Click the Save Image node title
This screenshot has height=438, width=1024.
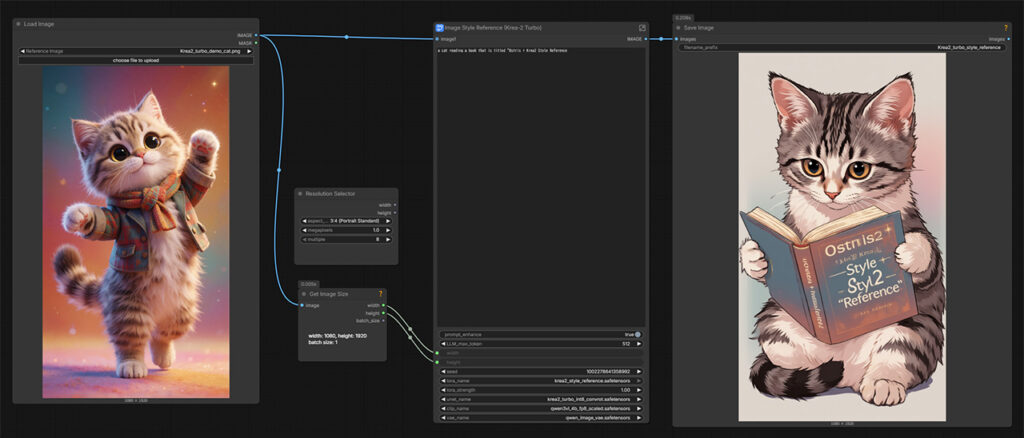coord(699,28)
